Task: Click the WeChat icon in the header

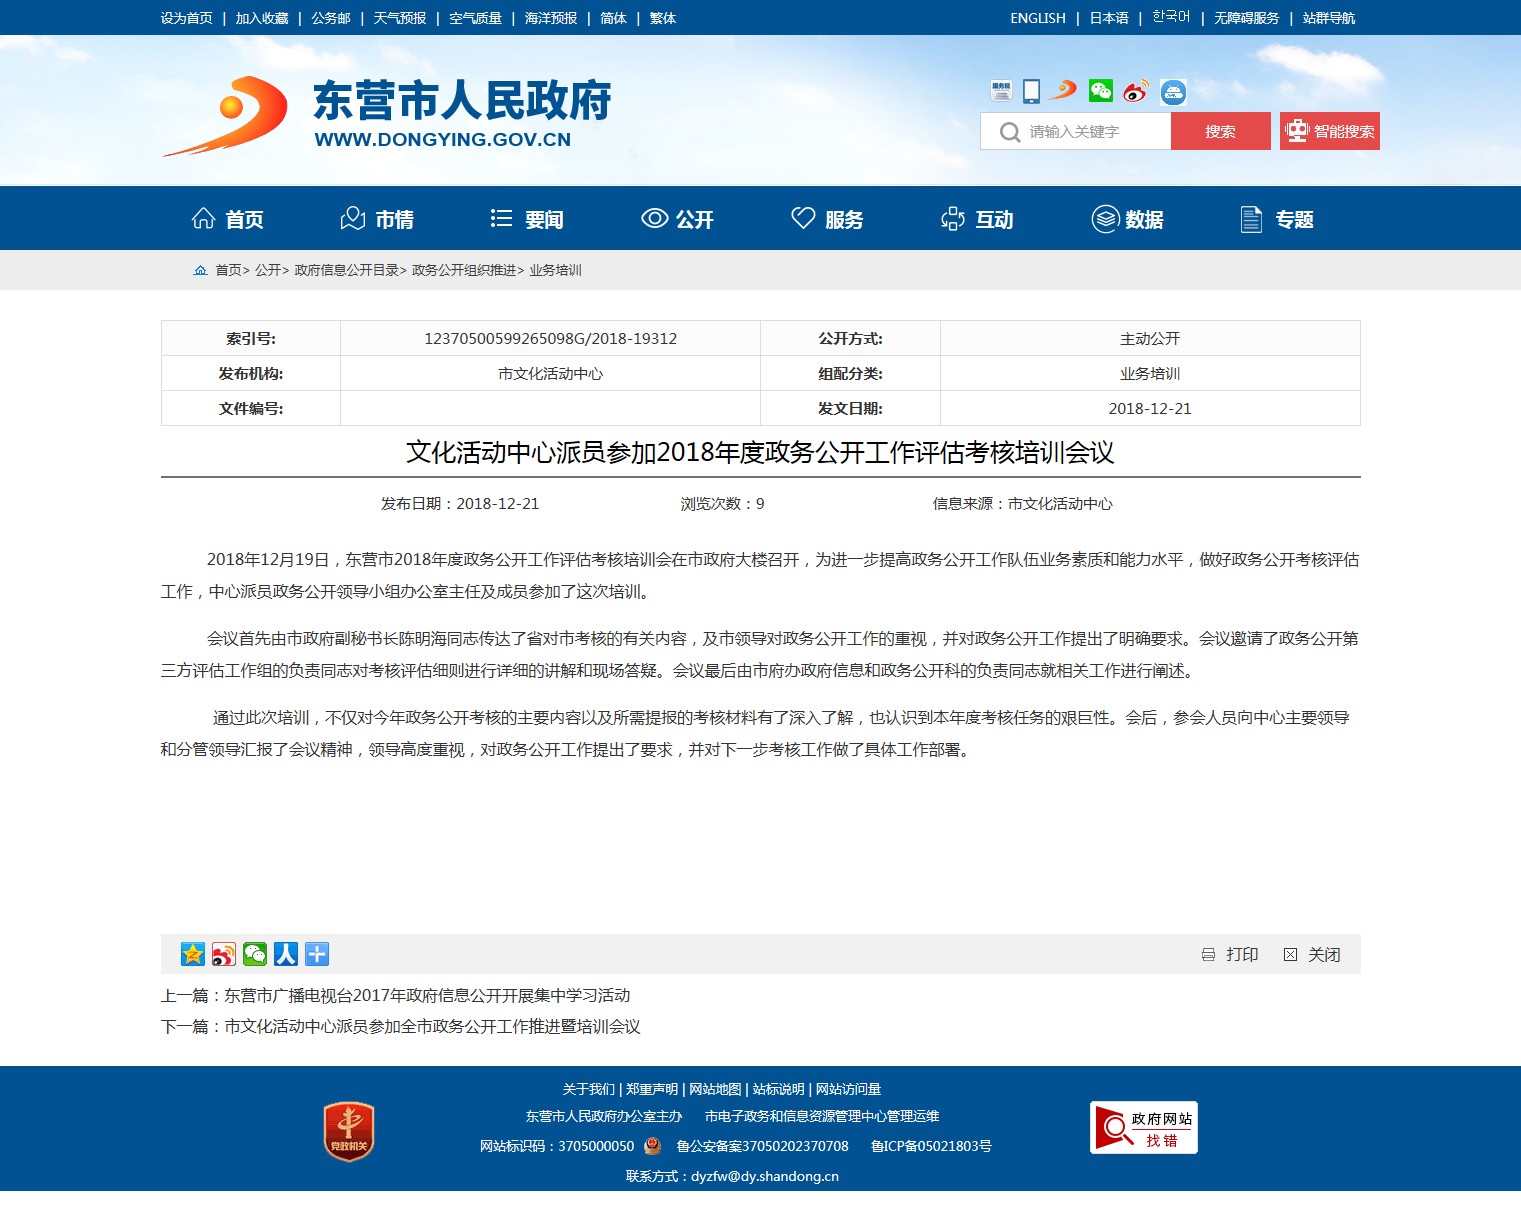Action: click(1100, 92)
